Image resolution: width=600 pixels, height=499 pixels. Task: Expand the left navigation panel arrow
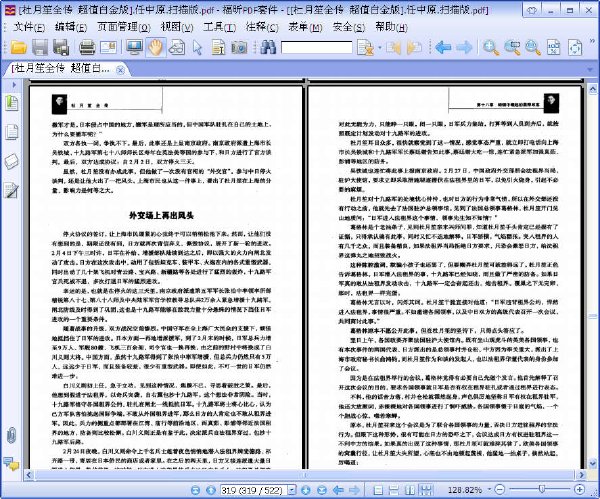point(14,85)
